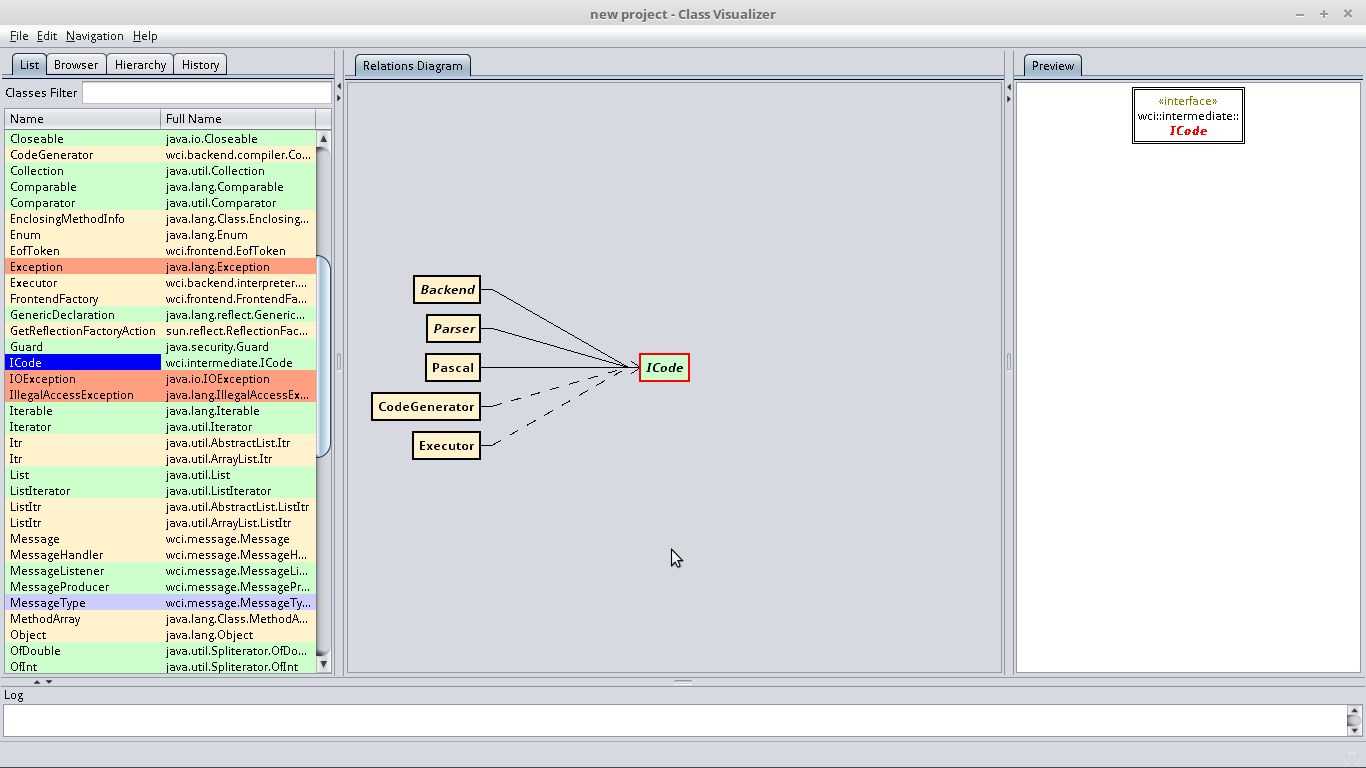Screen dimensions: 1366x768
Task: Switch to the Hierarchy tab
Action: (x=140, y=65)
